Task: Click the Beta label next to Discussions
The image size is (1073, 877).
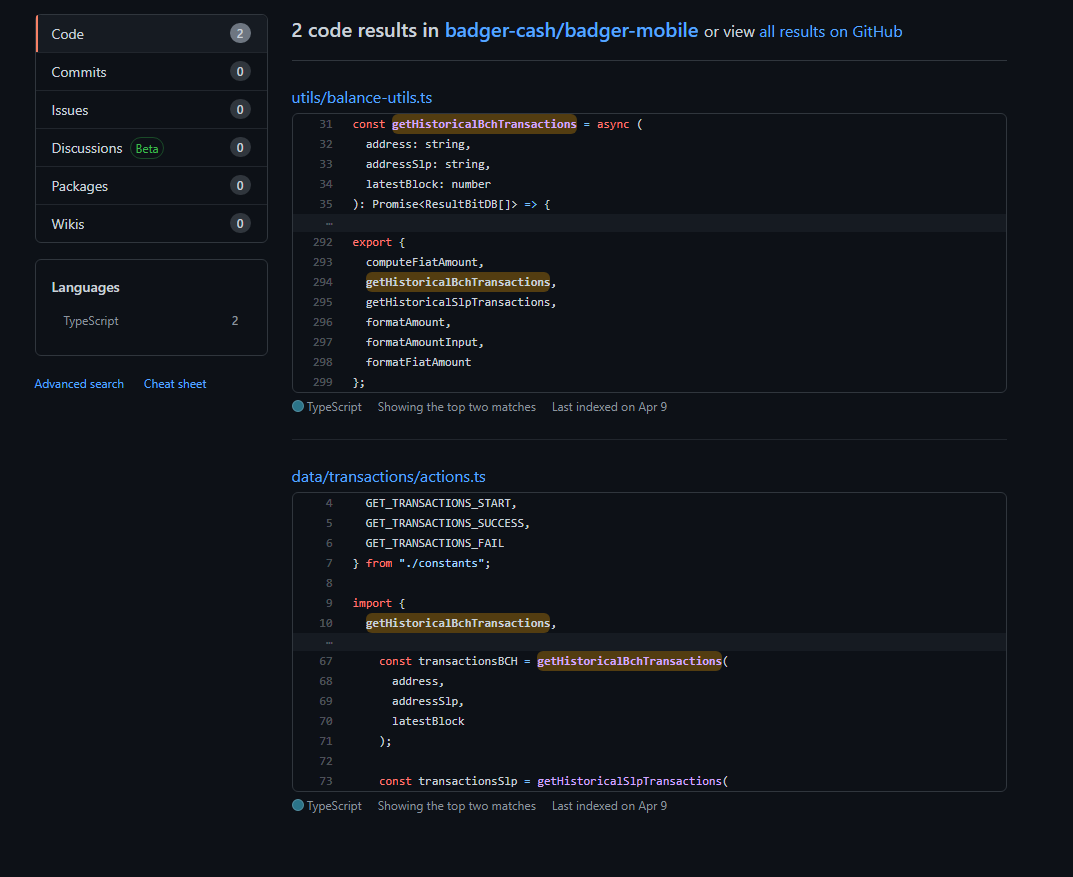Action: coord(147,148)
